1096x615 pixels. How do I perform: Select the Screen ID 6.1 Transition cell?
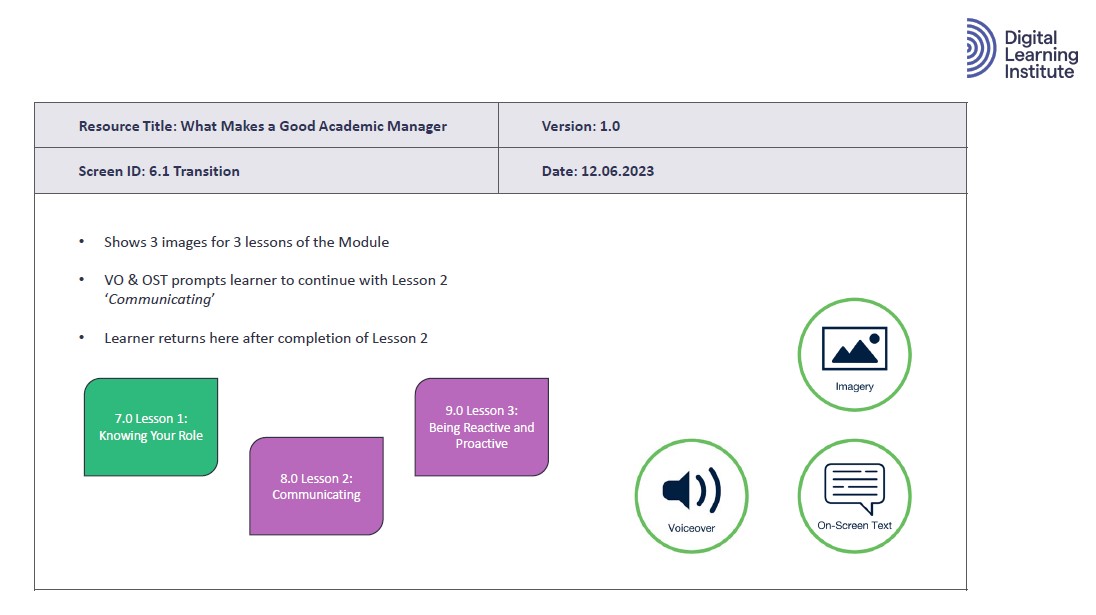(159, 171)
